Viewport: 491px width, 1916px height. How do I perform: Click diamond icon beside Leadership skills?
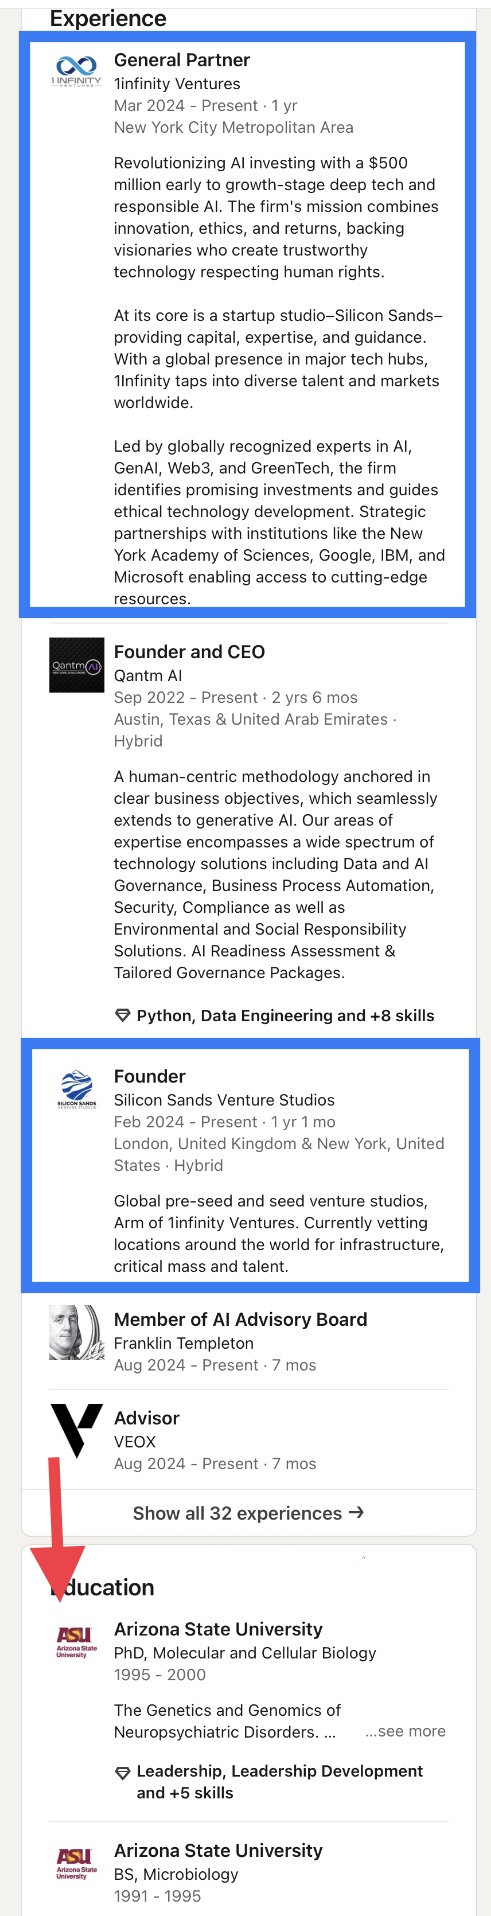click(x=123, y=1772)
